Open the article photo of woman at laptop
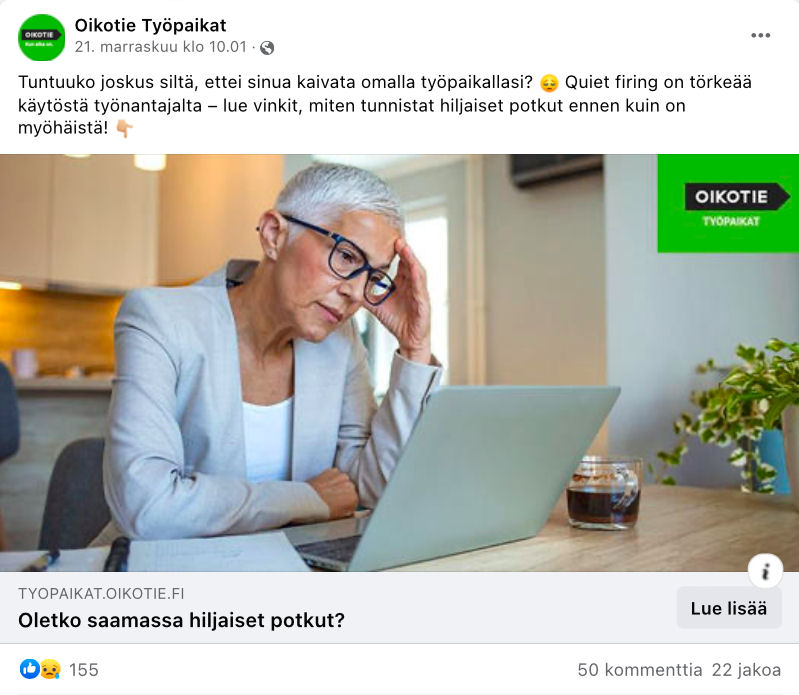The width and height of the screenshot is (799, 695). [400, 363]
